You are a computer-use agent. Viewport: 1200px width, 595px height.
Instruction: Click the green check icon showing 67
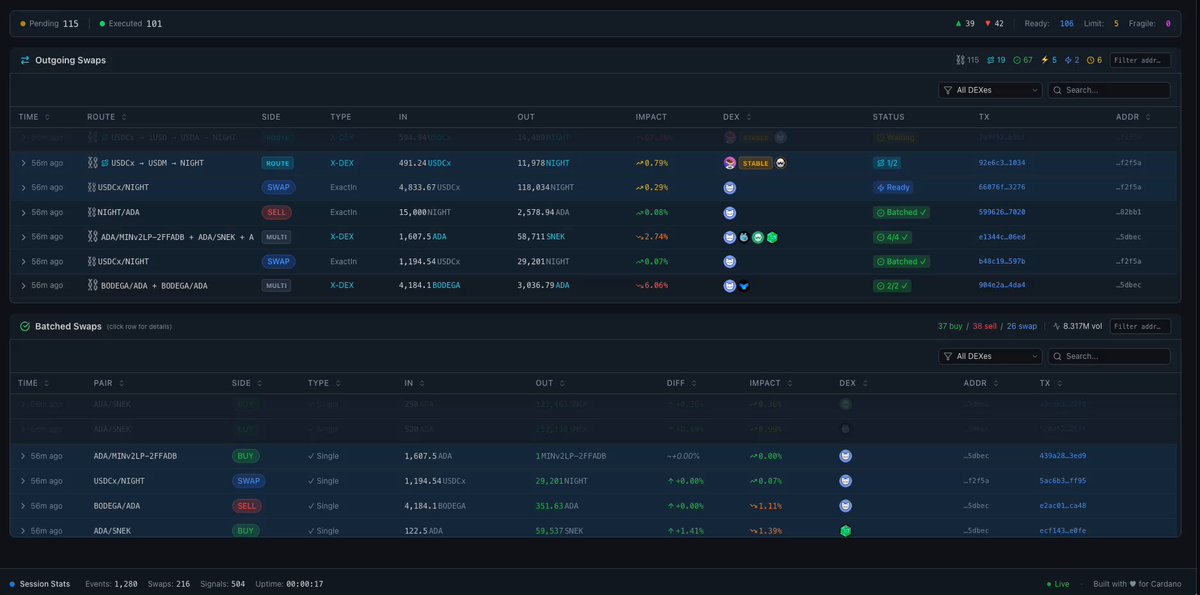coord(1017,60)
